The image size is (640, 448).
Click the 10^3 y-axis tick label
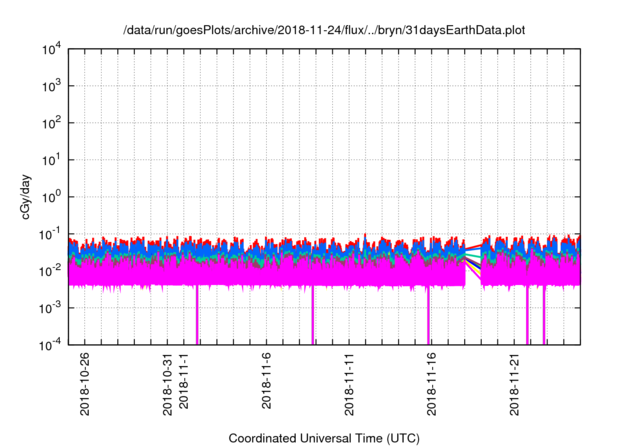[x=52, y=86]
